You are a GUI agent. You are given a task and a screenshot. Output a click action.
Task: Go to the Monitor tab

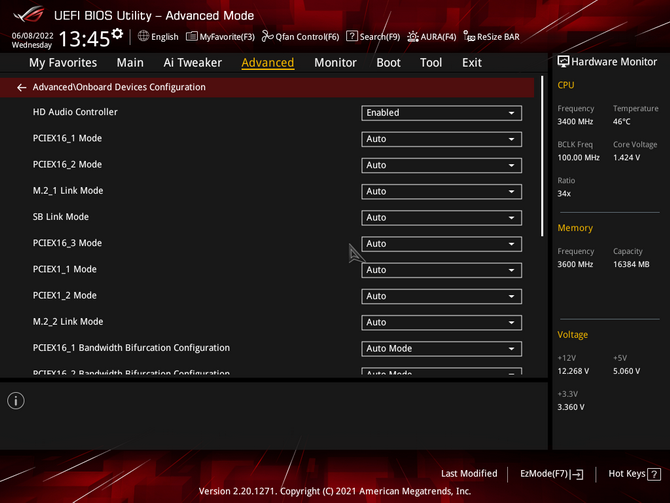point(335,62)
